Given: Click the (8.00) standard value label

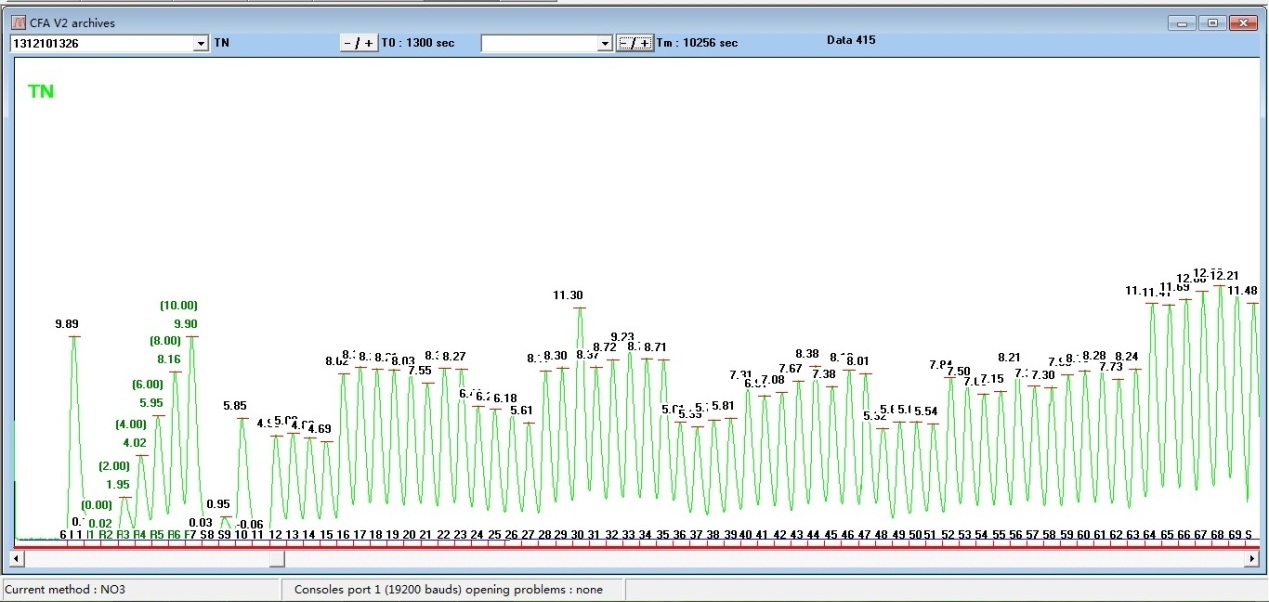Looking at the screenshot, I should point(165,340).
